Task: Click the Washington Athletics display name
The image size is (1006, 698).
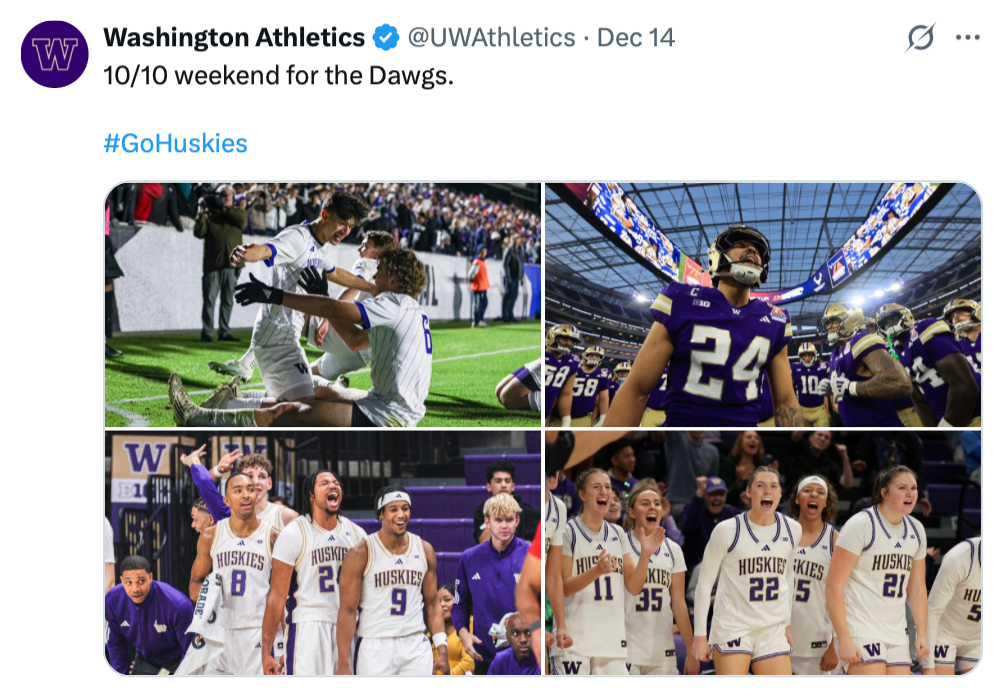Action: click(234, 38)
